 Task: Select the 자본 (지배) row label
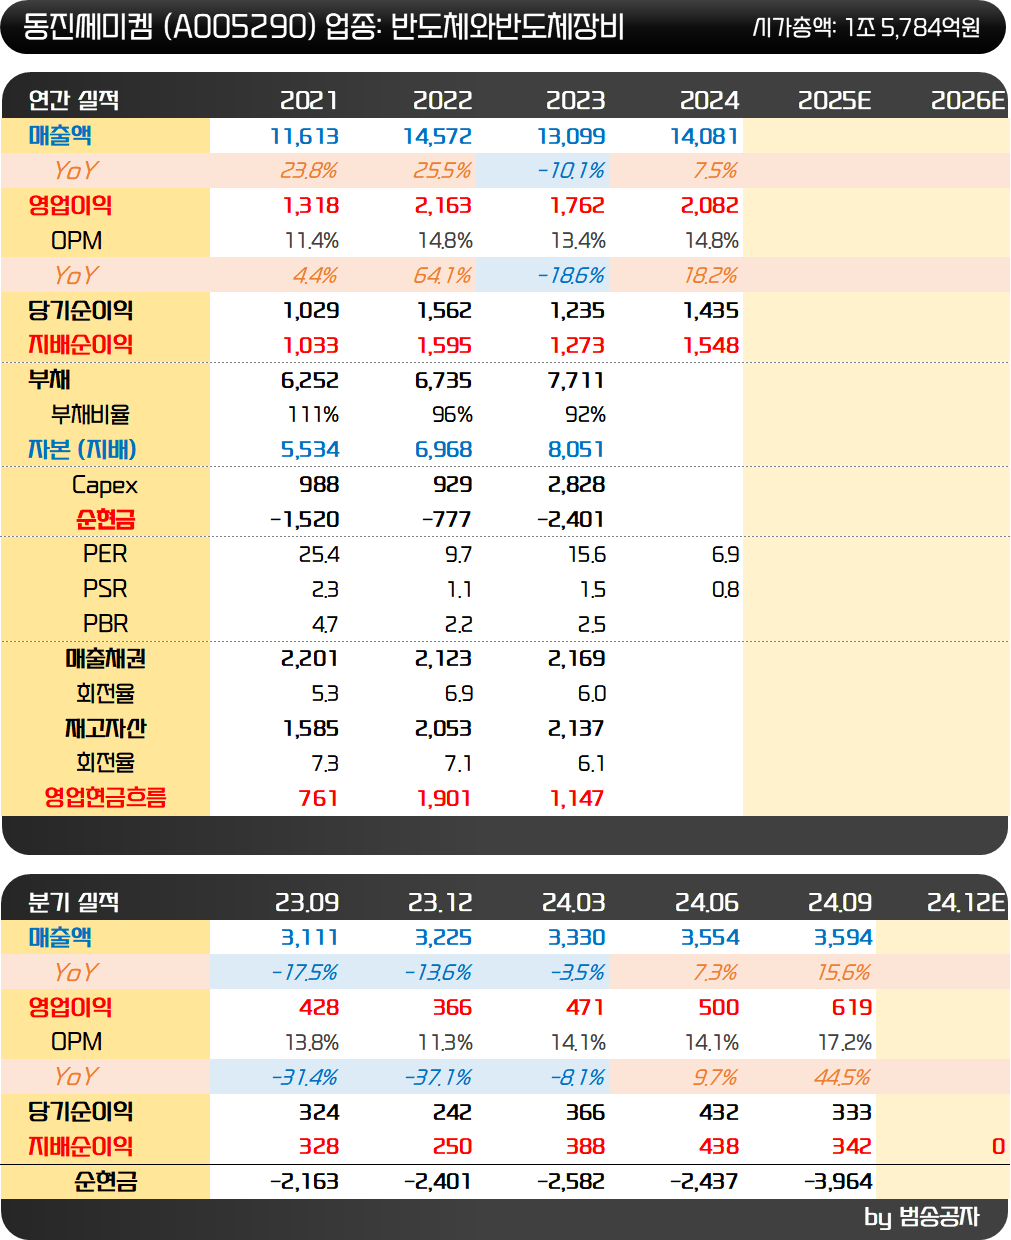(x=82, y=450)
